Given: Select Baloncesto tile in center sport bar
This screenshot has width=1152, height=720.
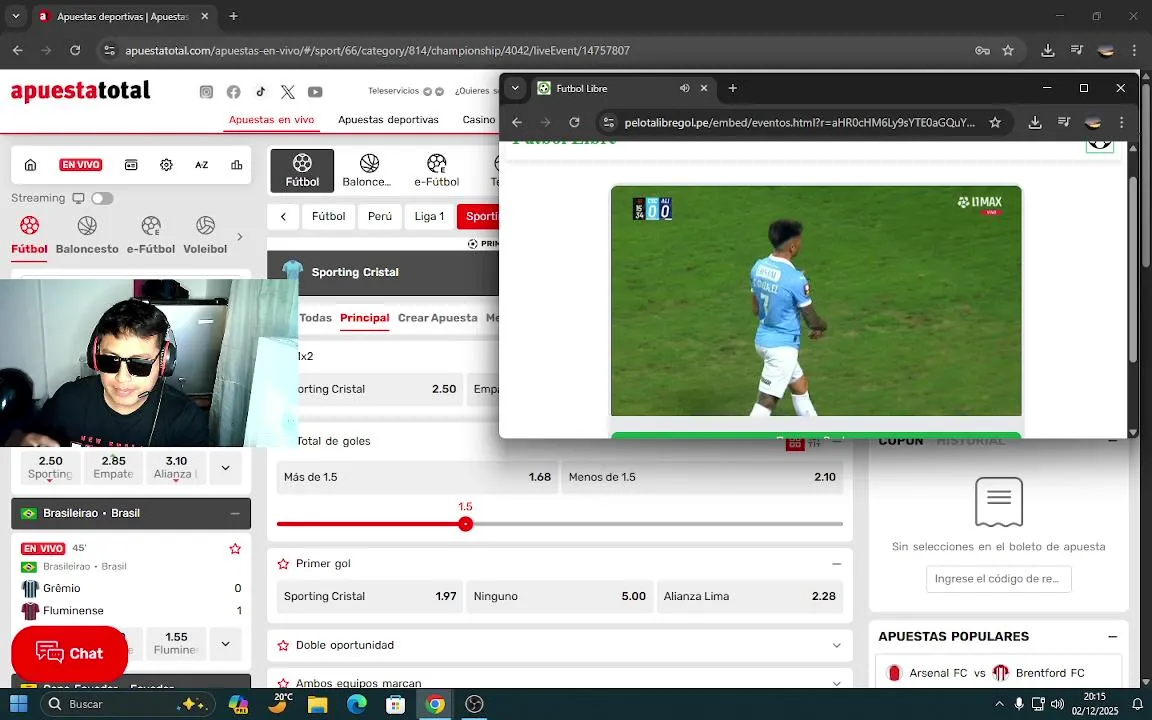Looking at the screenshot, I should pyautogui.click(x=367, y=170).
